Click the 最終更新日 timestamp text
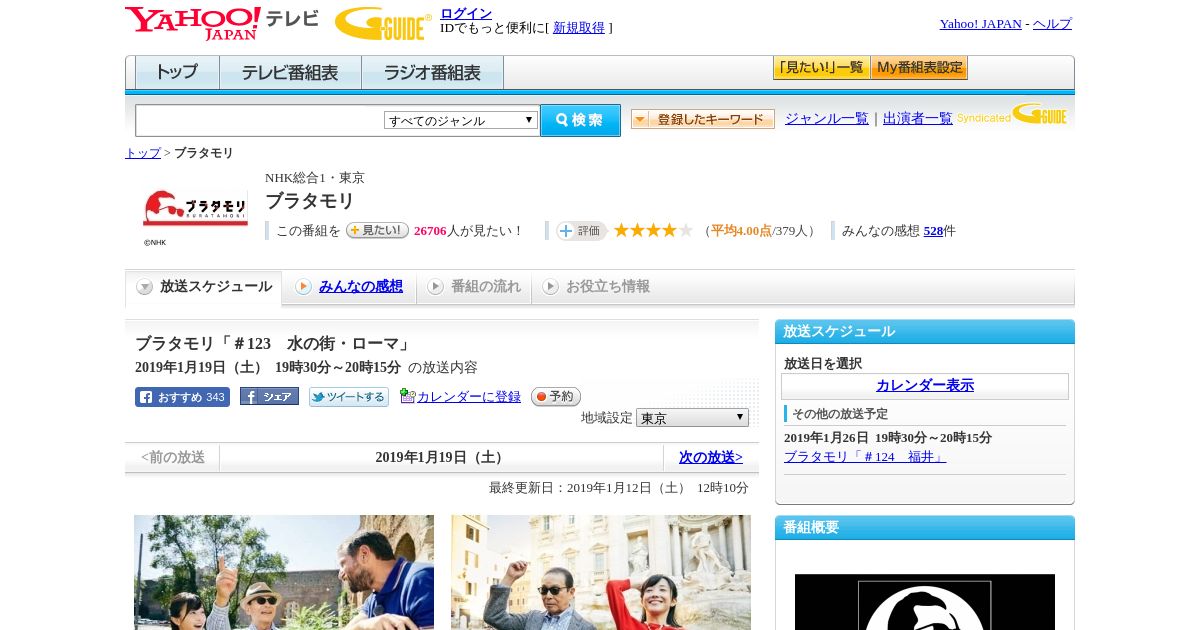 (x=619, y=488)
